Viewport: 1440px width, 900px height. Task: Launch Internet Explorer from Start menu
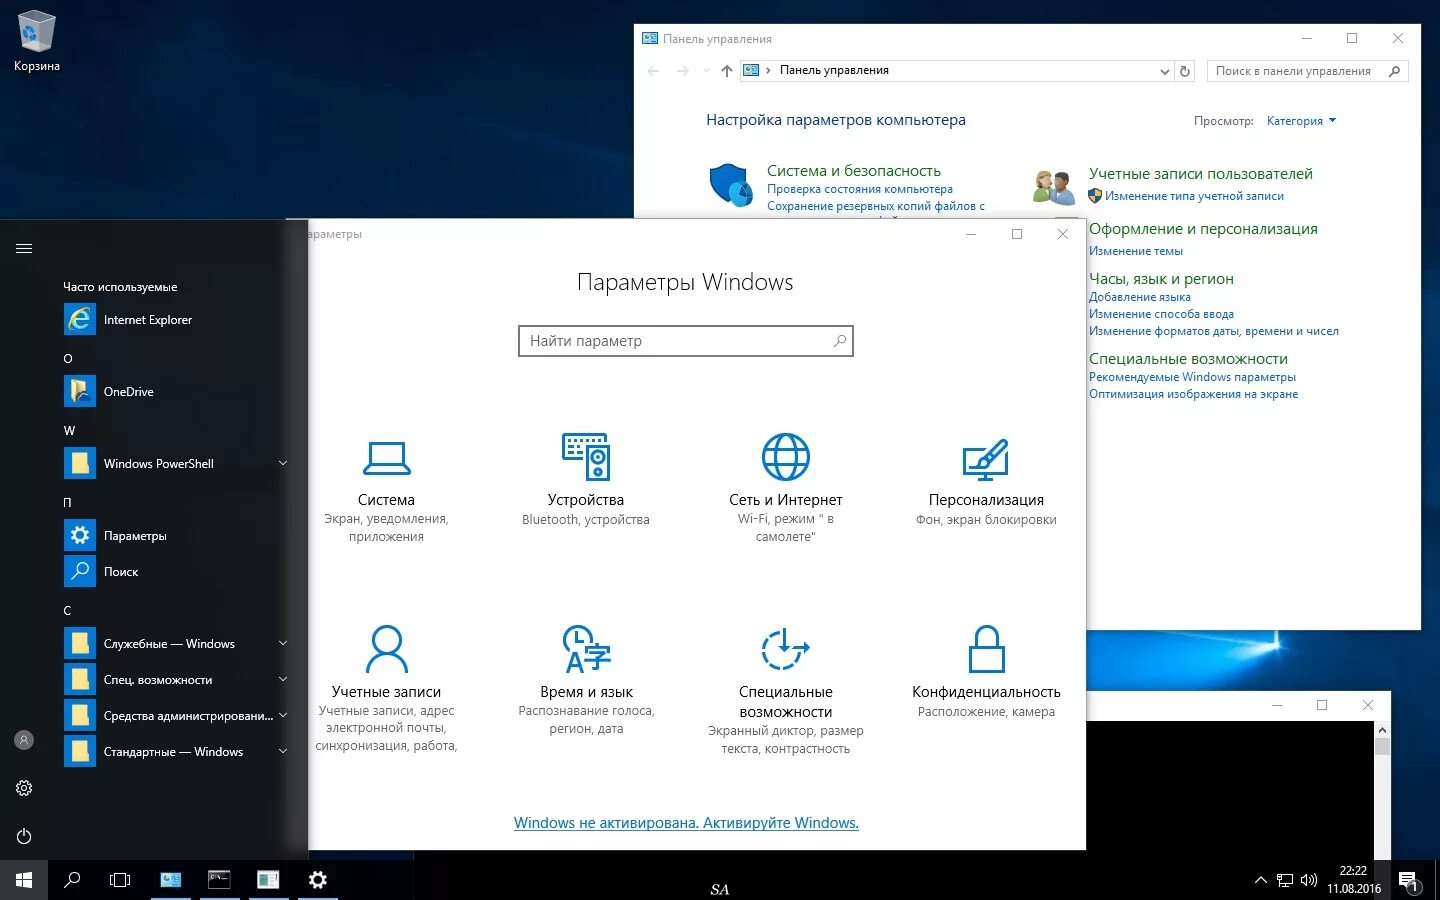click(176, 320)
